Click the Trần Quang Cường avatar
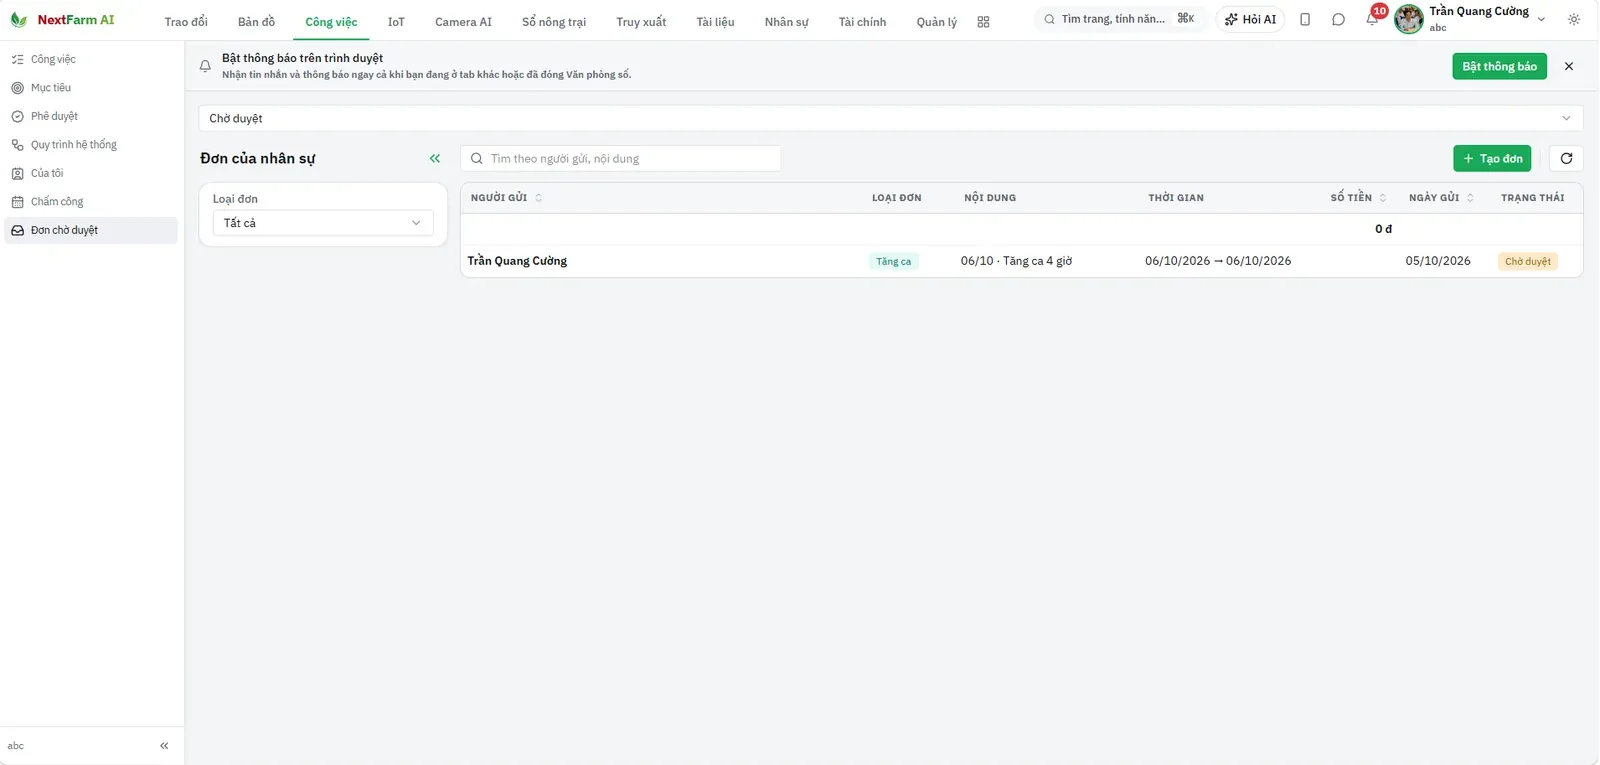 [1409, 19]
